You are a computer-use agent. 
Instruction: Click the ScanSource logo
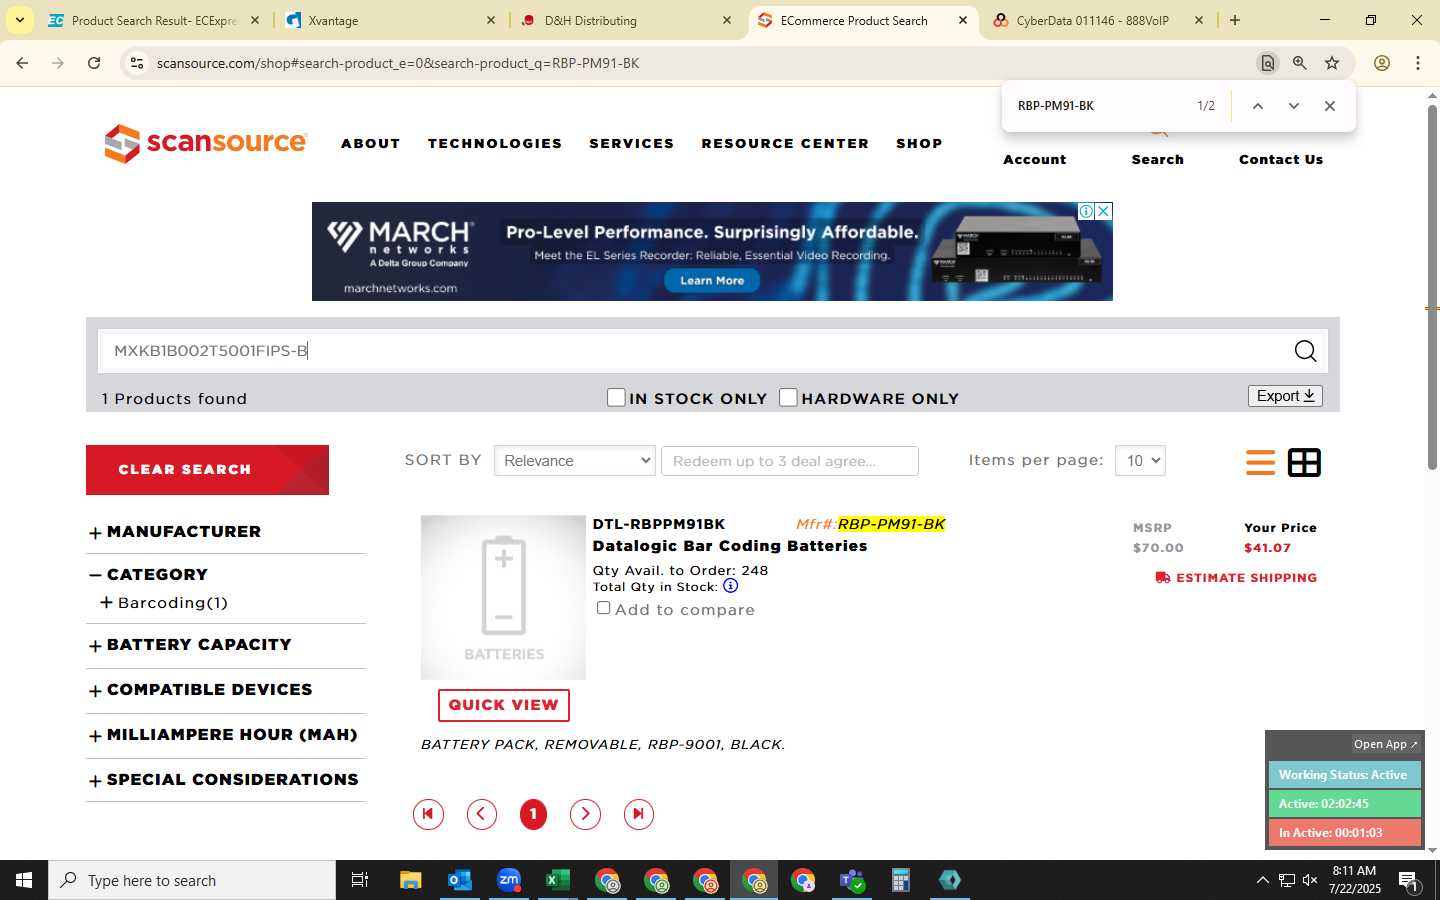tap(205, 143)
